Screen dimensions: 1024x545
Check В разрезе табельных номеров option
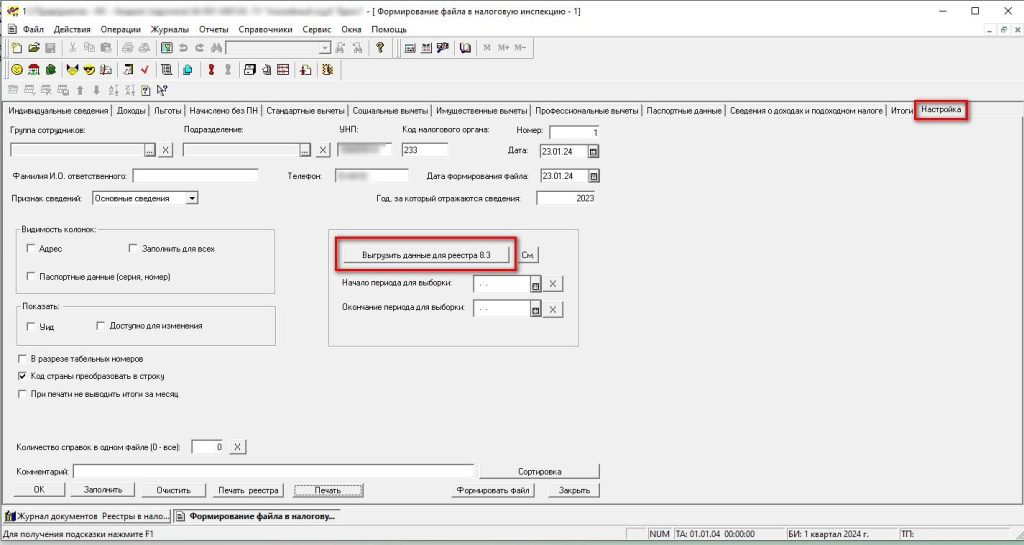[x=23, y=358]
